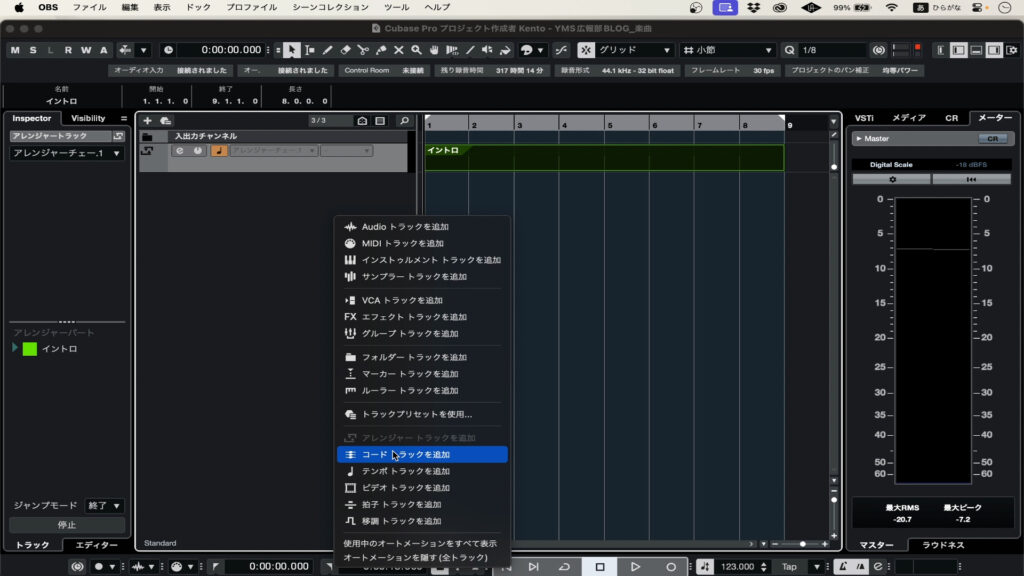Open the snap type グリッド dropdown

tap(635, 50)
